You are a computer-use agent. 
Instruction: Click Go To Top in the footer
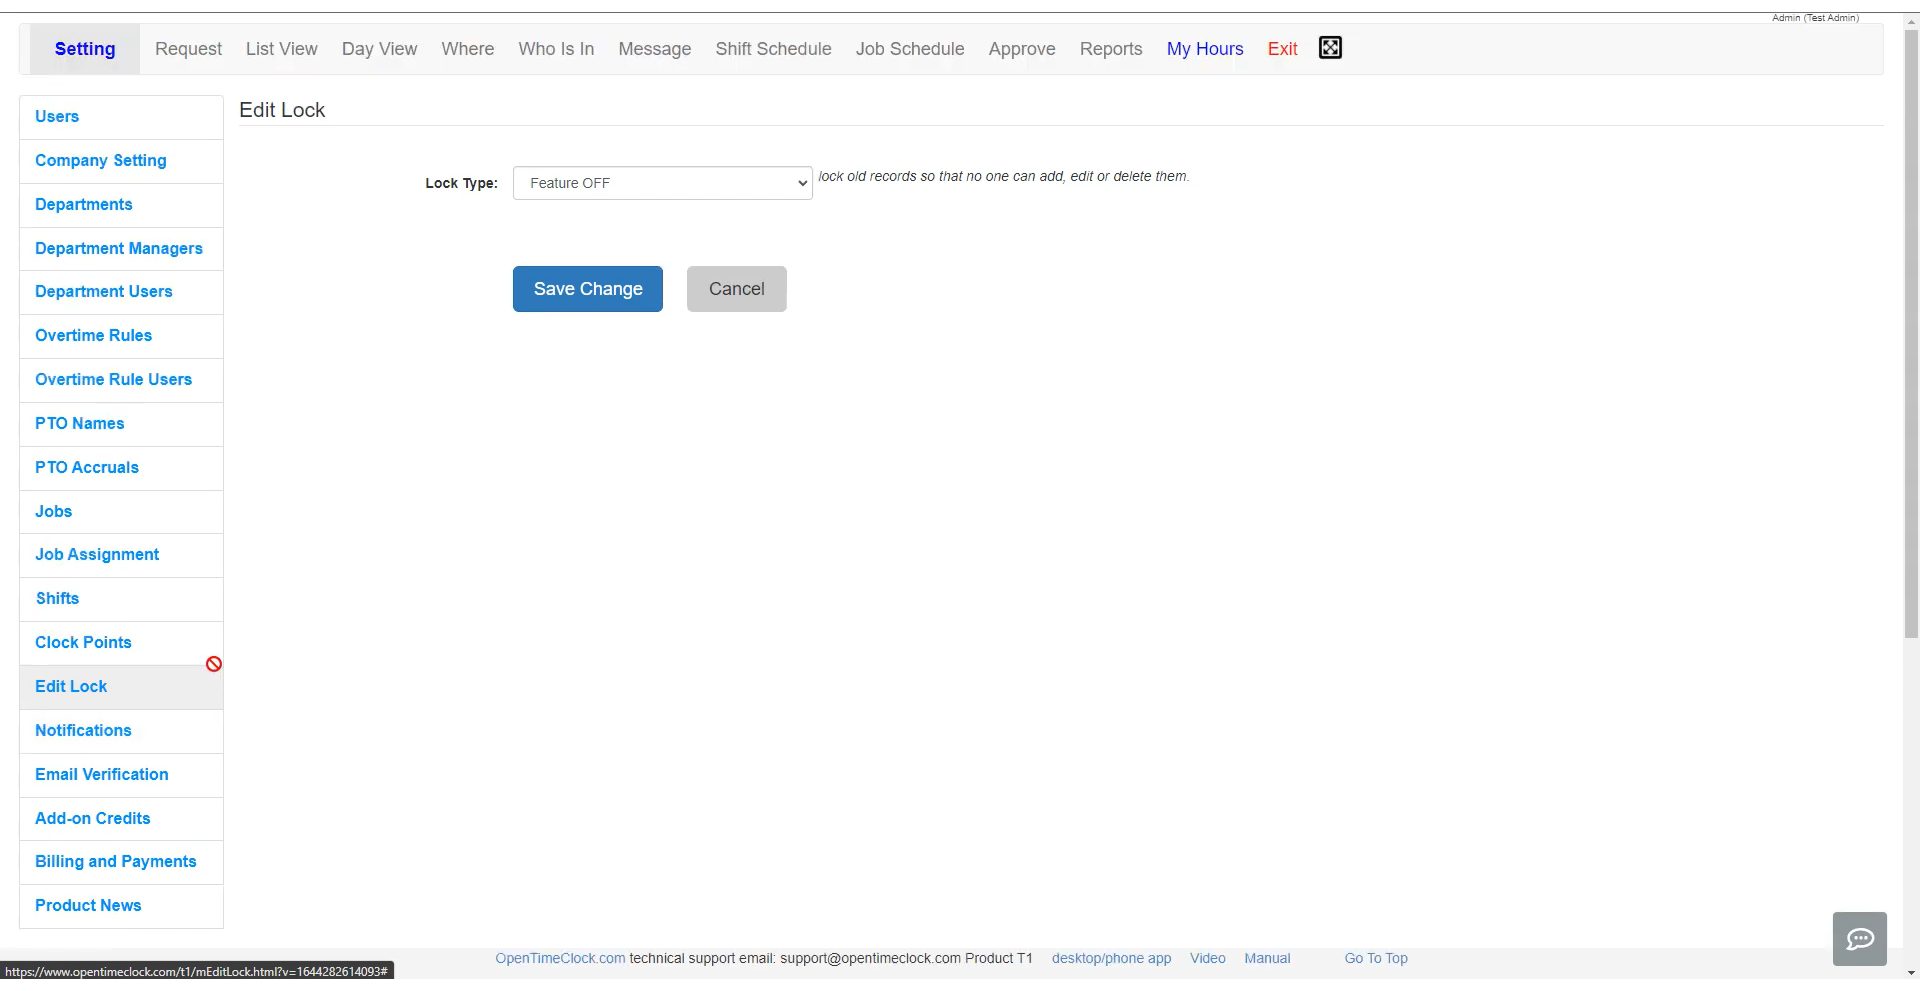pyautogui.click(x=1375, y=957)
